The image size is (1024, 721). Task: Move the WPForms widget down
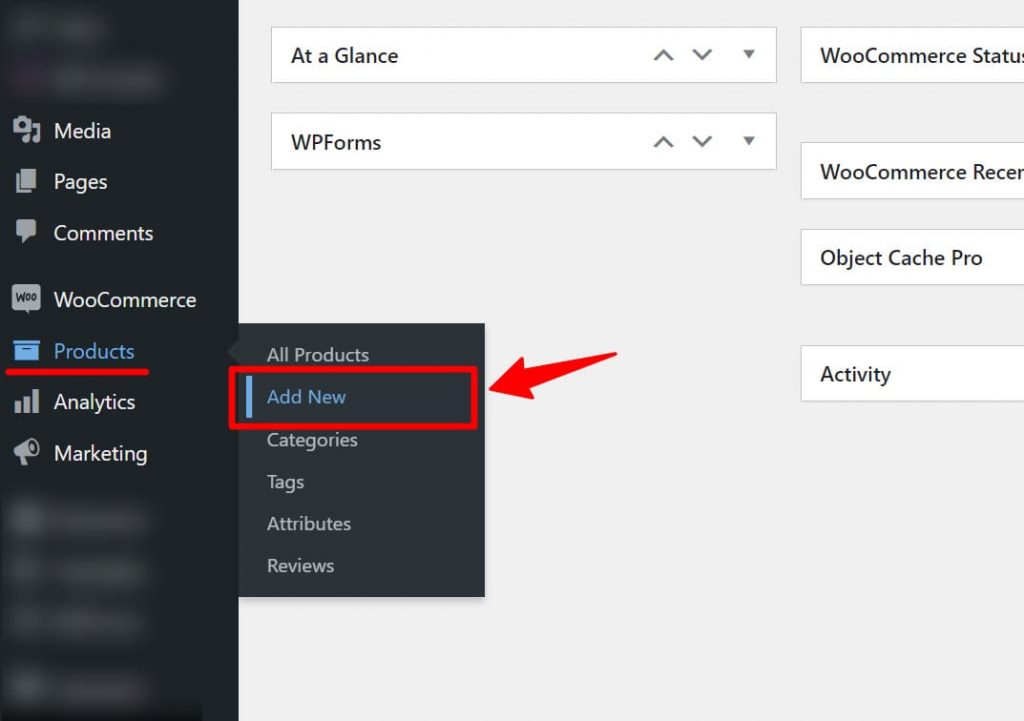702,141
